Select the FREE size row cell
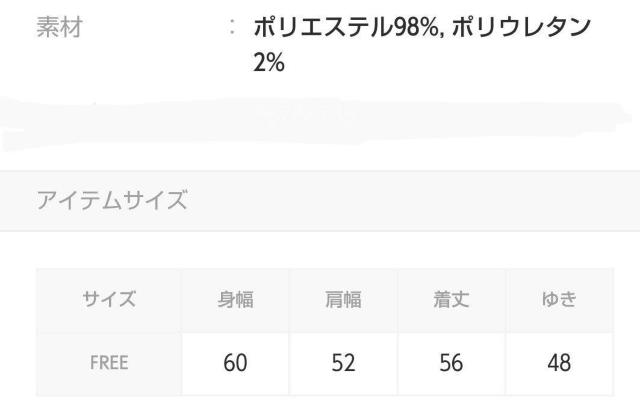The width and height of the screenshot is (640, 400). [x=108, y=362]
